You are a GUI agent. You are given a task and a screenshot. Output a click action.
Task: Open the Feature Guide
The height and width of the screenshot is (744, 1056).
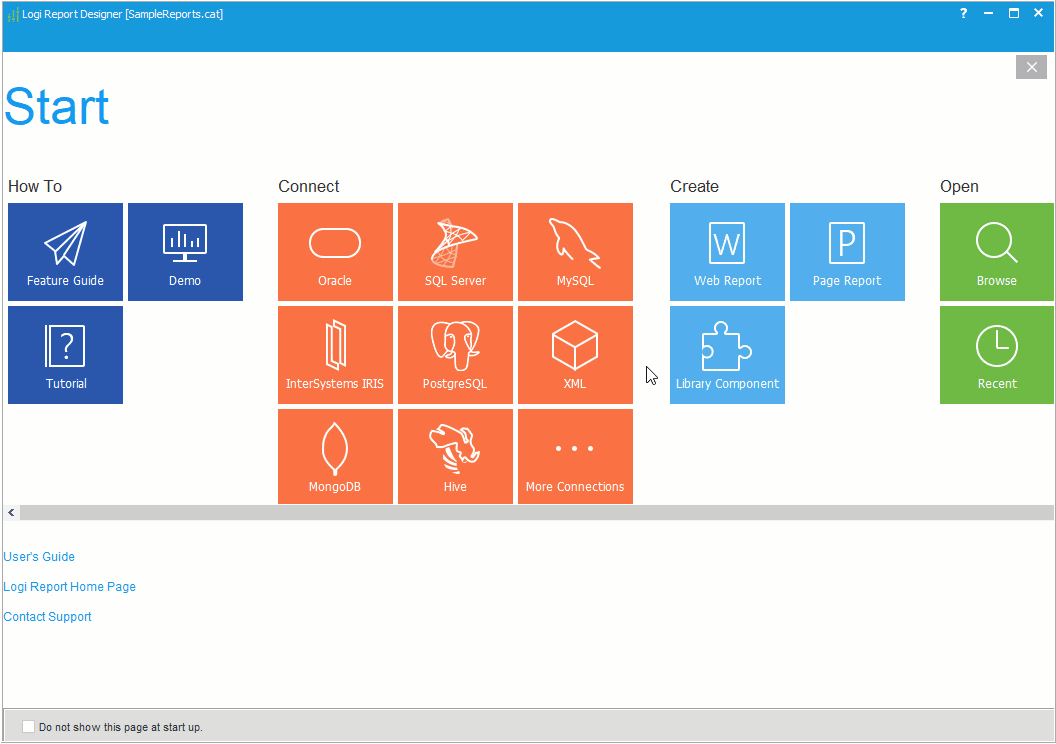[x=65, y=251]
